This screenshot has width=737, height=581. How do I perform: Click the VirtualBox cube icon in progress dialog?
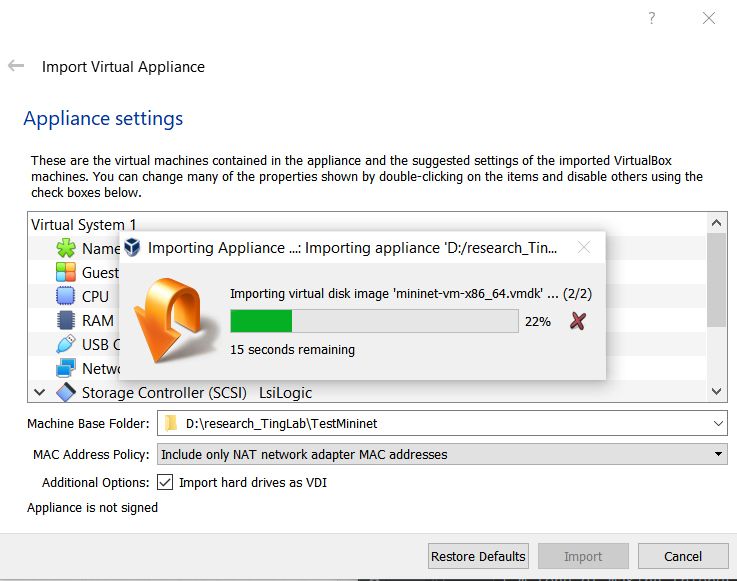(x=133, y=247)
